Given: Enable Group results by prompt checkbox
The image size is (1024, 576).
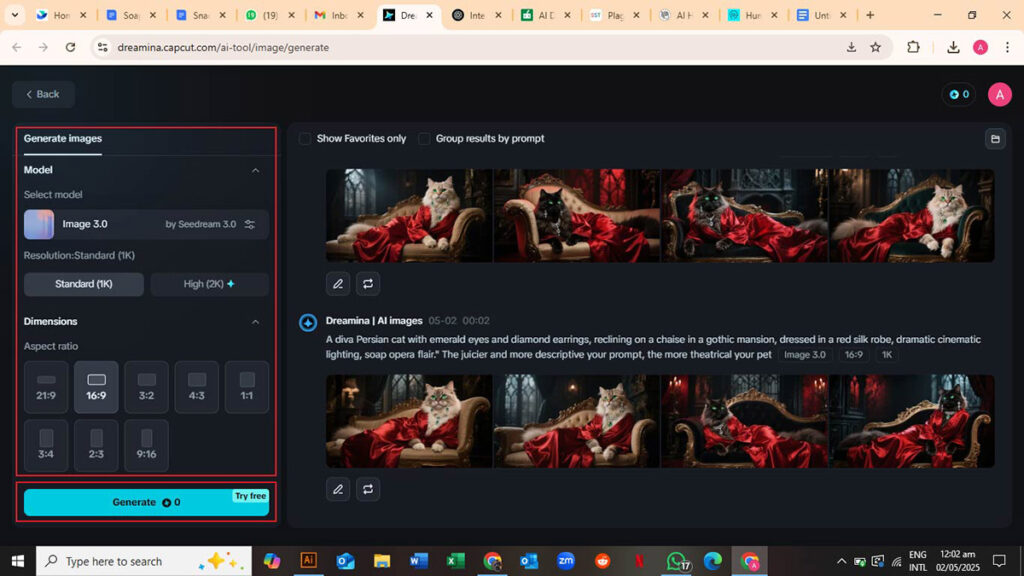Looking at the screenshot, I should [424, 138].
